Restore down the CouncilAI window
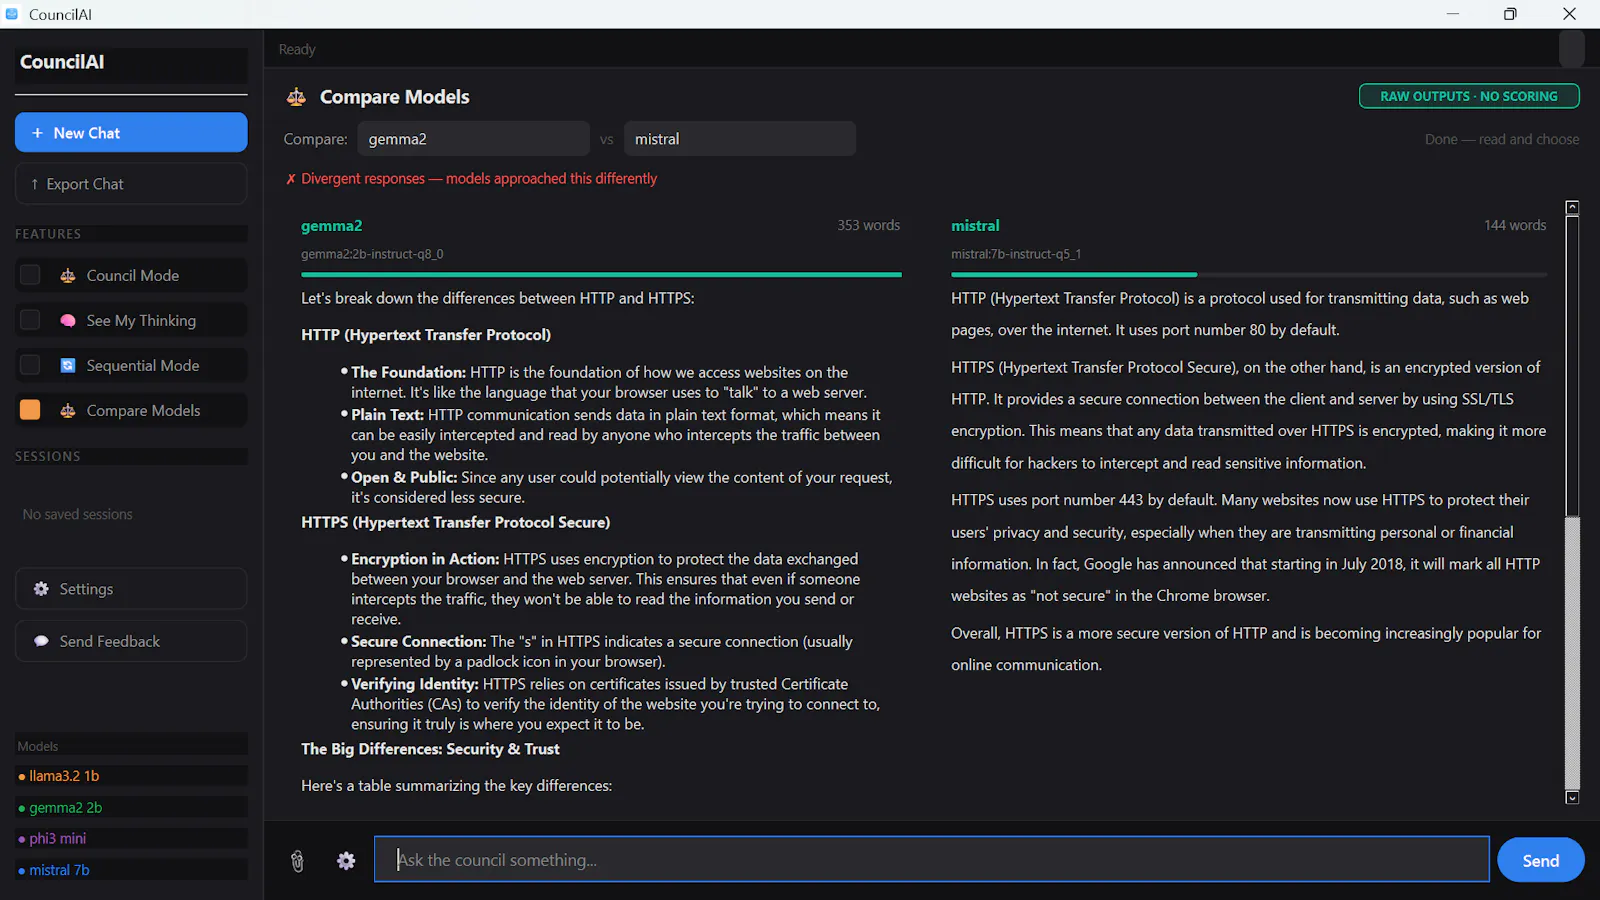Screen dimensions: 1600x900 (1510, 14)
